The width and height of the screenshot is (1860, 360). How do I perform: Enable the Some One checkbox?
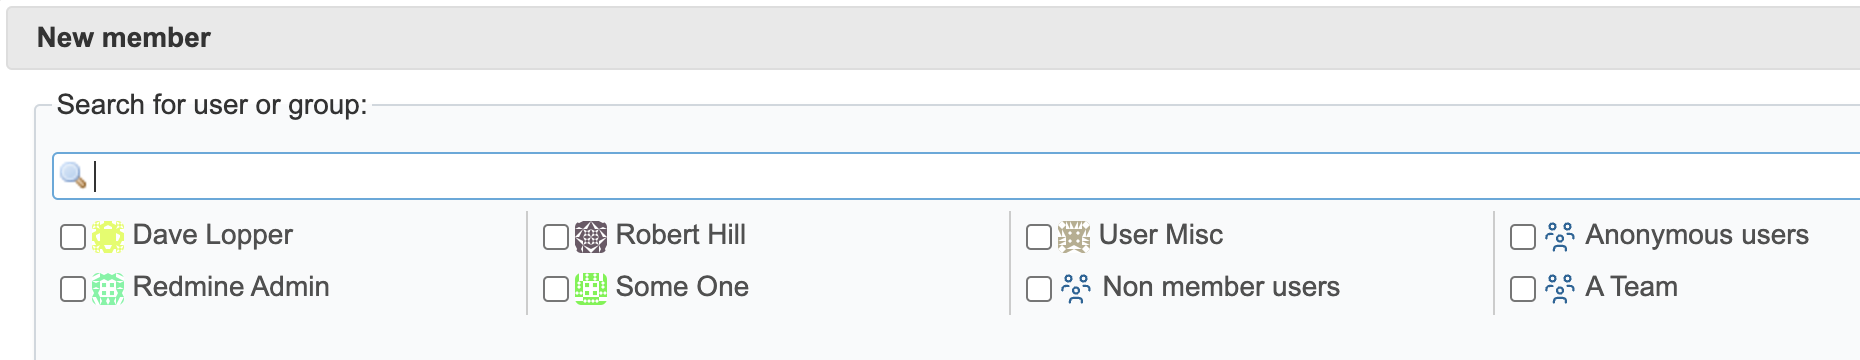(556, 289)
